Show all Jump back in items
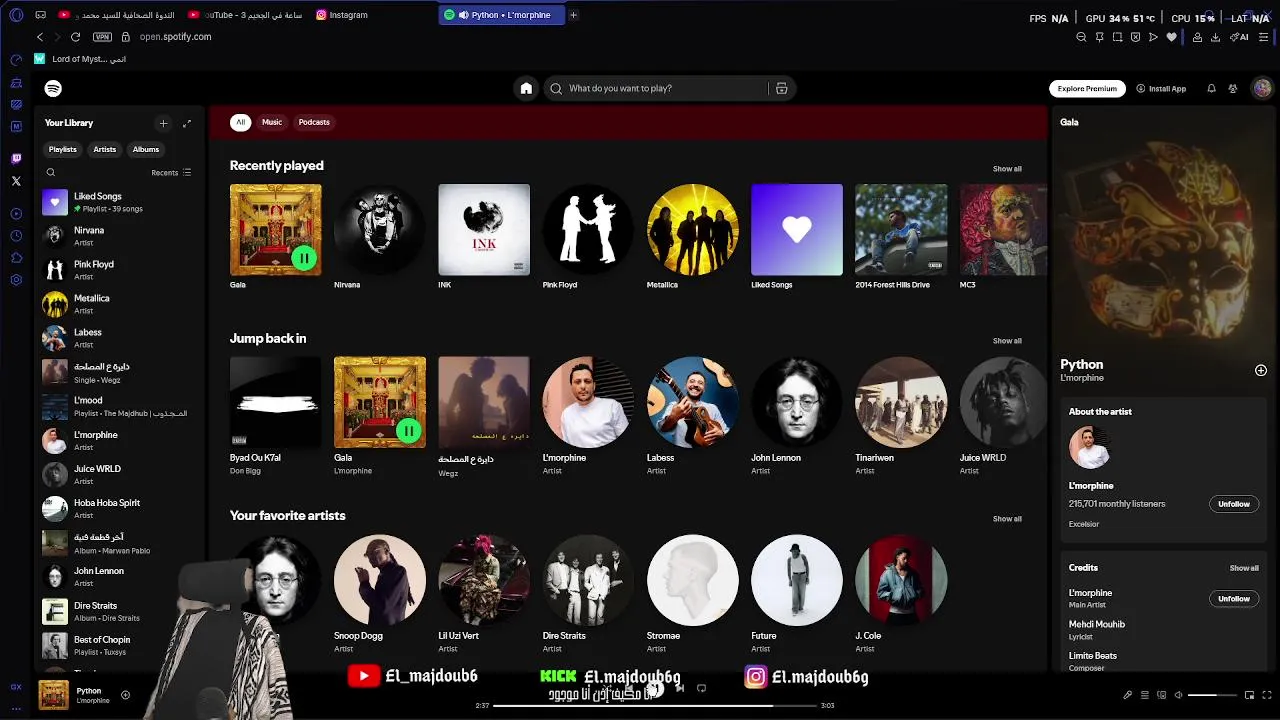1280x720 pixels. pos(1007,341)
